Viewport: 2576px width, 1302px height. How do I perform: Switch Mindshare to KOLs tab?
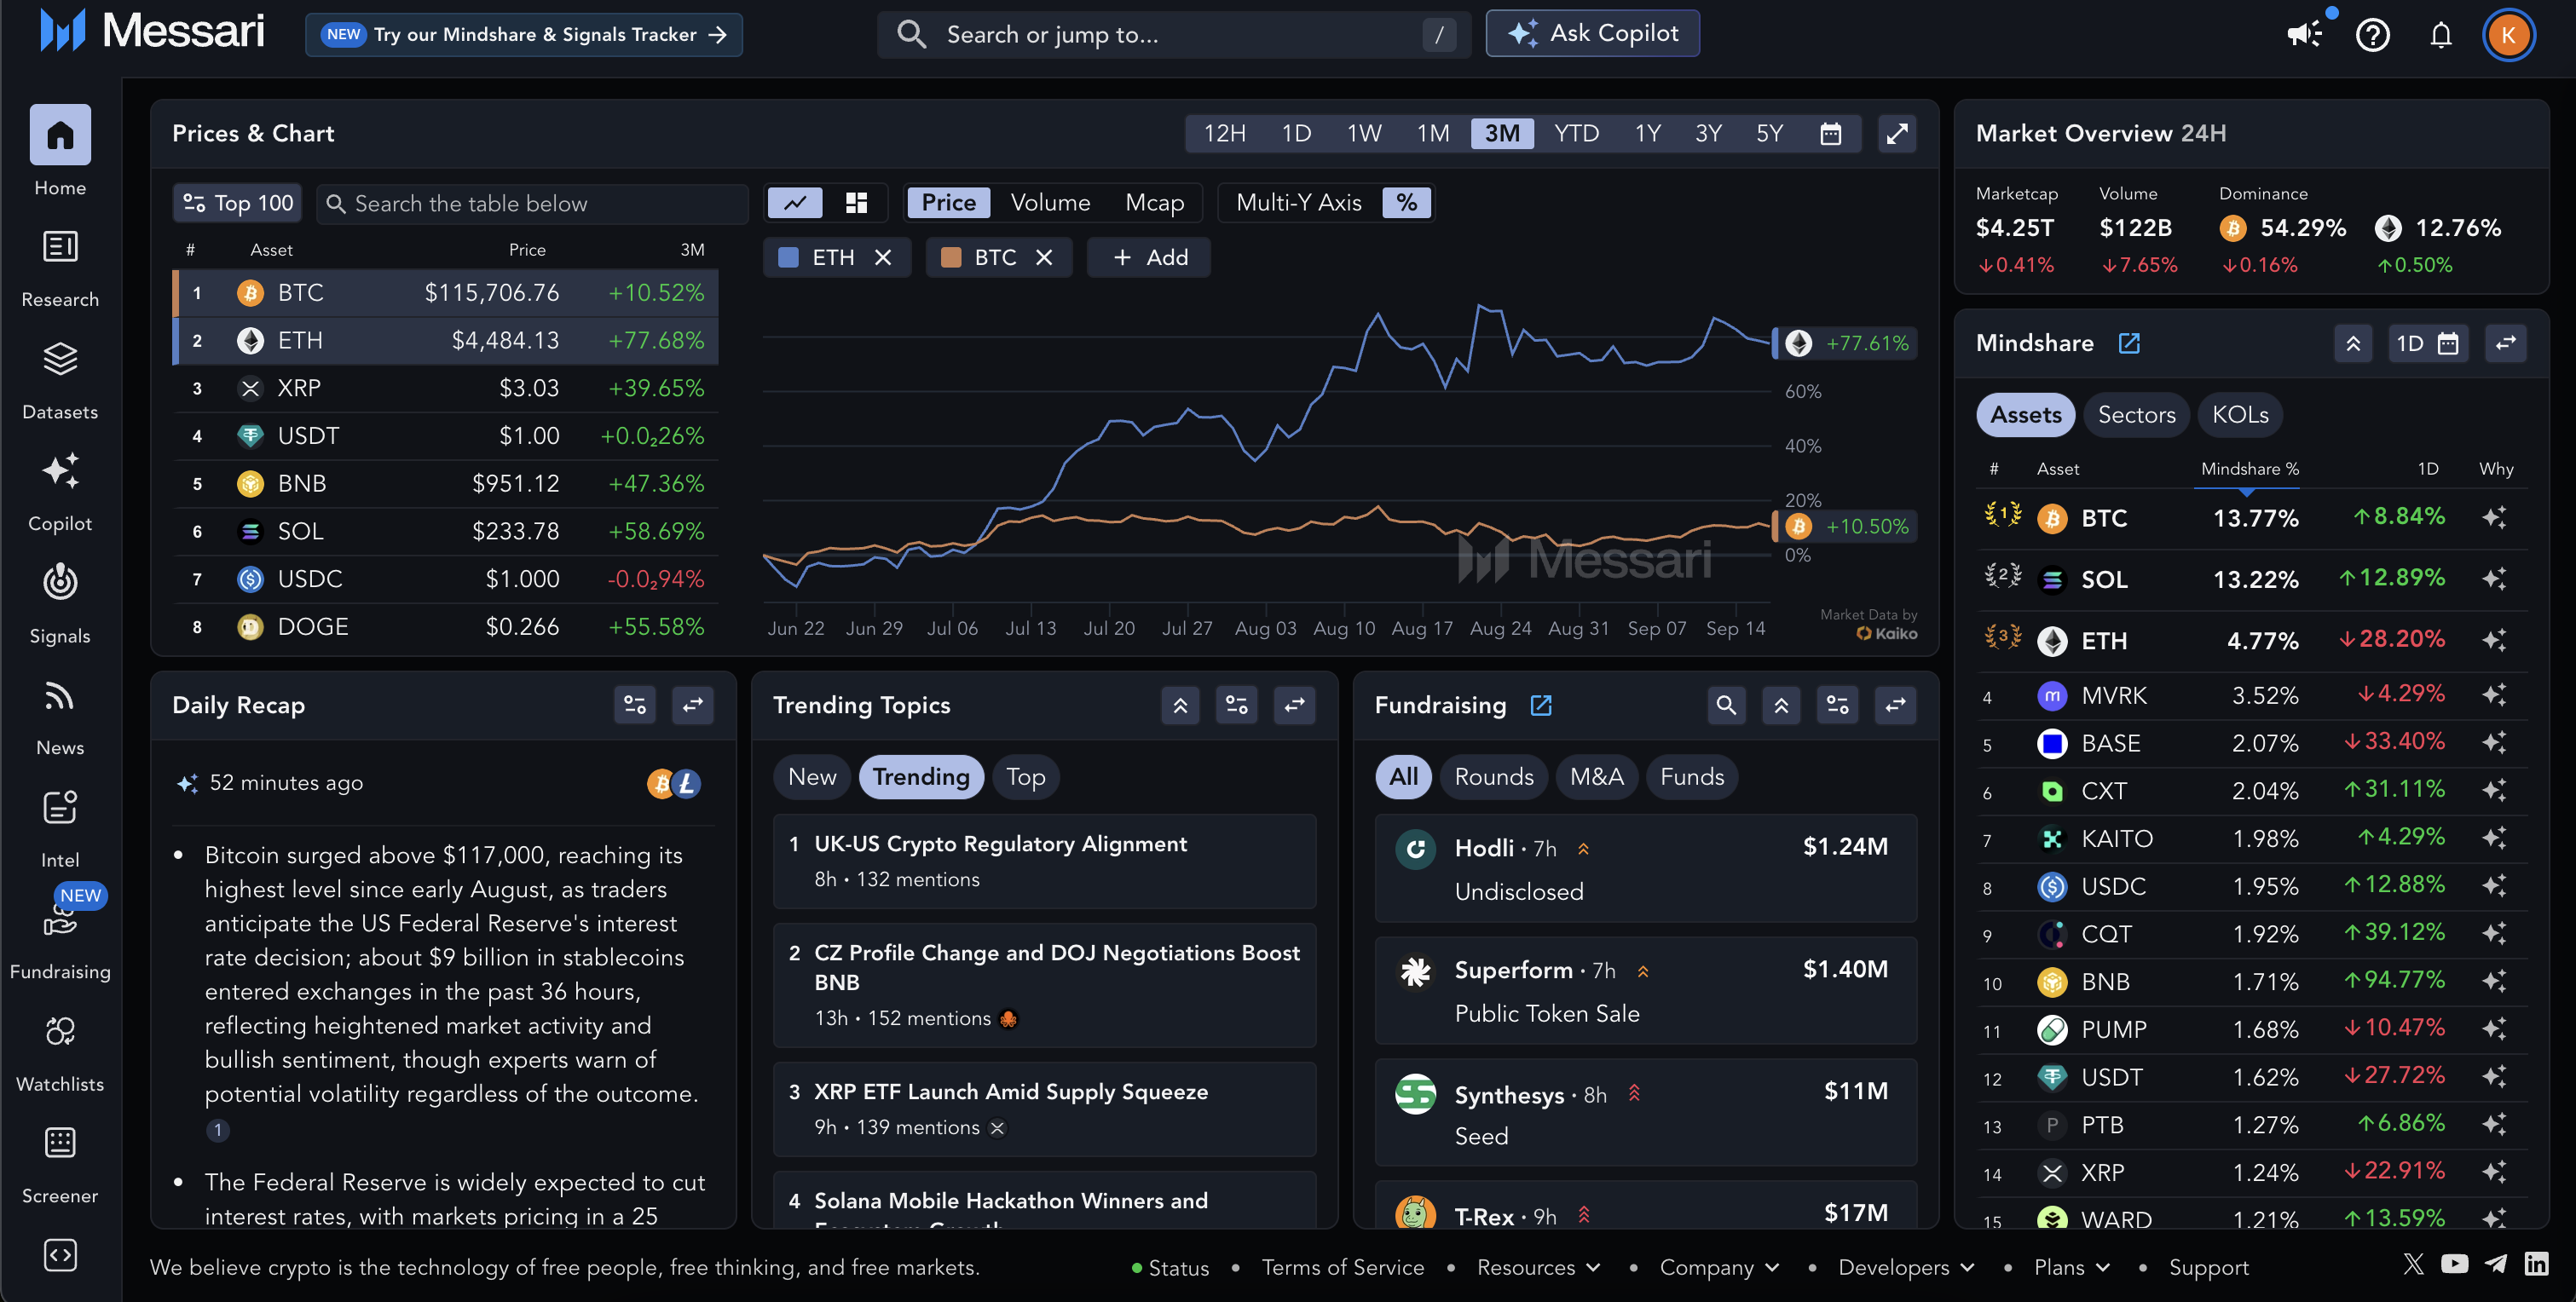pyautogui.click(x=2240, y=415)
